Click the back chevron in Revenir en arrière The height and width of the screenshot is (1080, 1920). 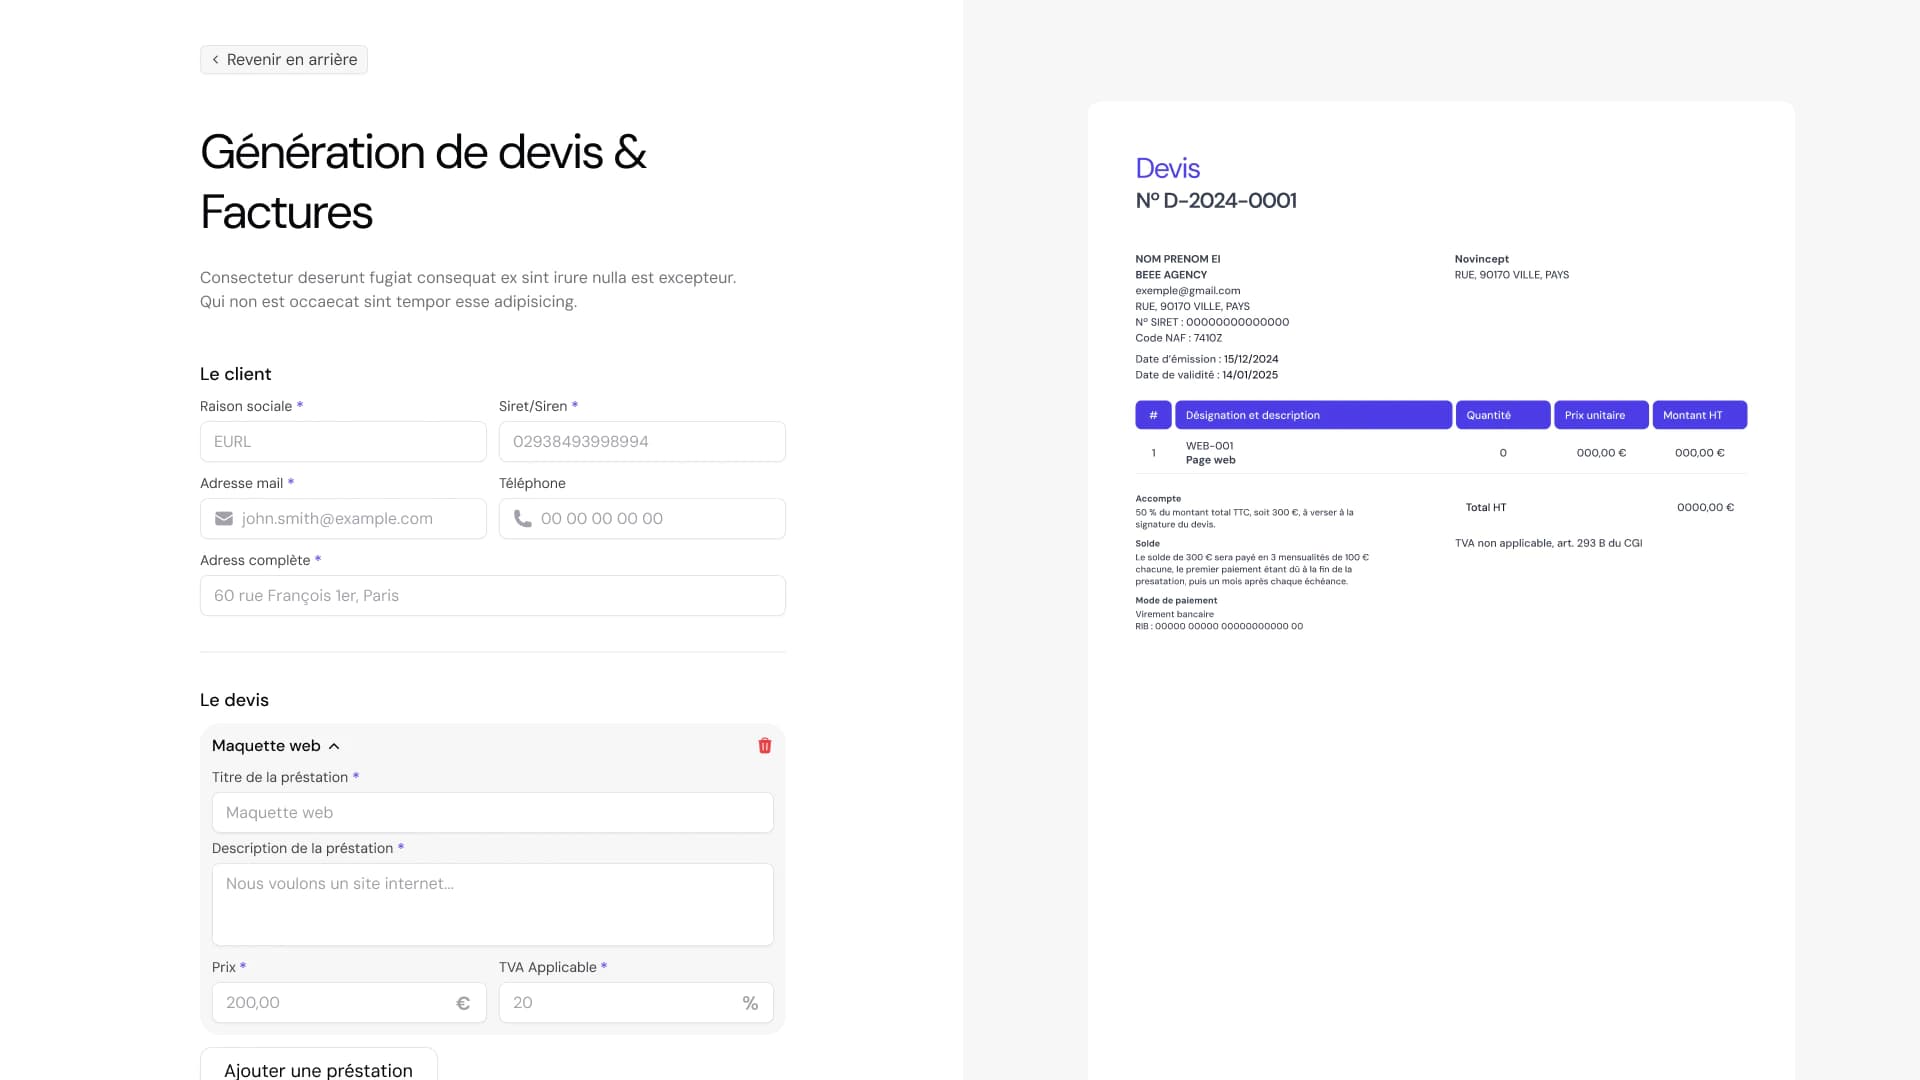coord(215,59)
